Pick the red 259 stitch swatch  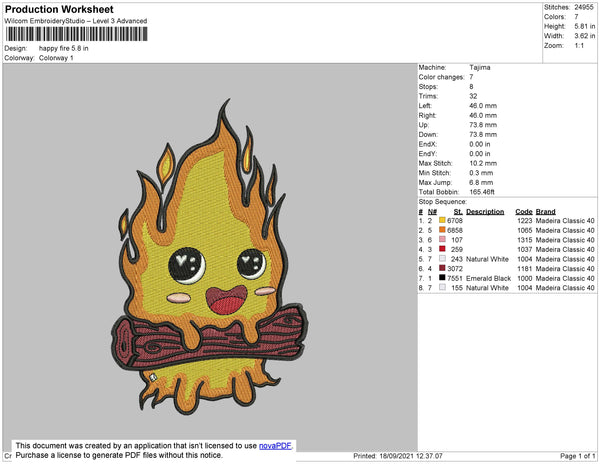[442, 249]
